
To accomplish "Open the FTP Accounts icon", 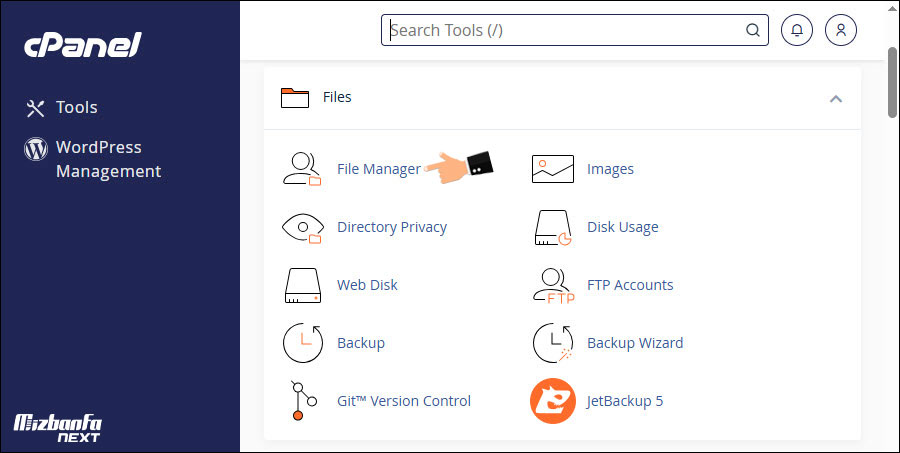I will 552,285.
